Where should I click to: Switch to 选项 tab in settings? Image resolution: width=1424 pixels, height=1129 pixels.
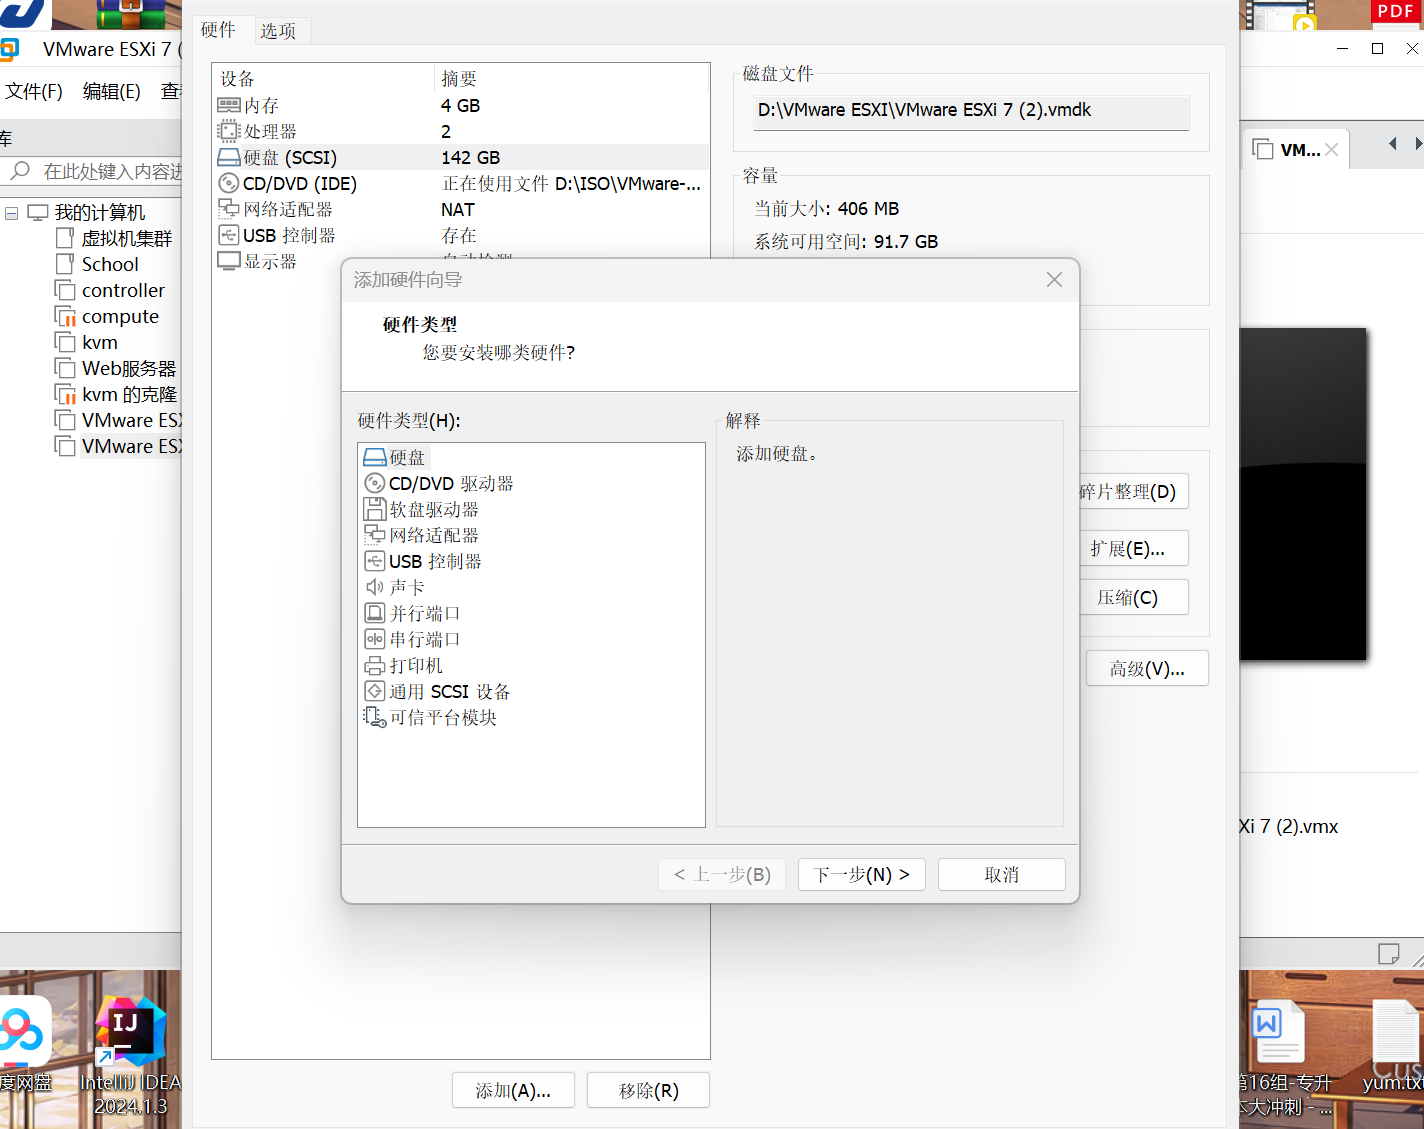tap(278, 31)
